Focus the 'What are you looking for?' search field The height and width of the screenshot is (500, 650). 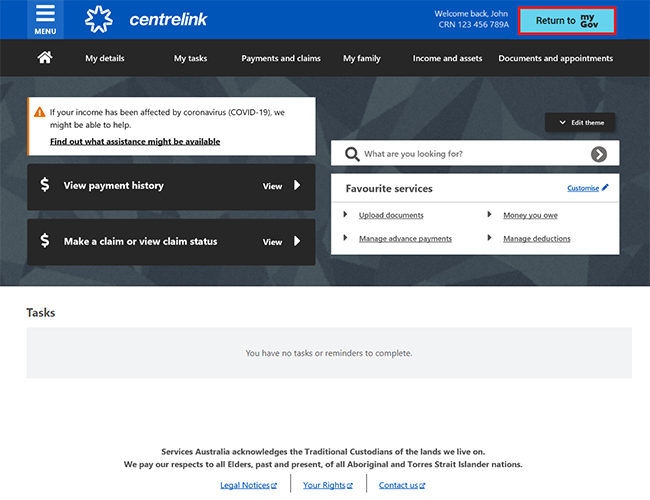click(x=475, y=154)
